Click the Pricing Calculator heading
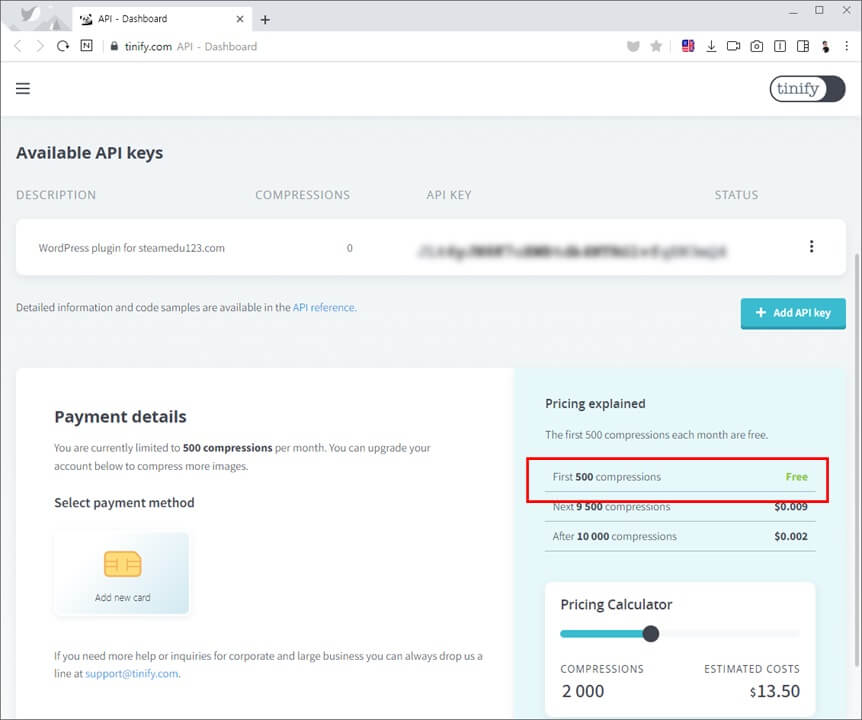 (x=616, y=605)
